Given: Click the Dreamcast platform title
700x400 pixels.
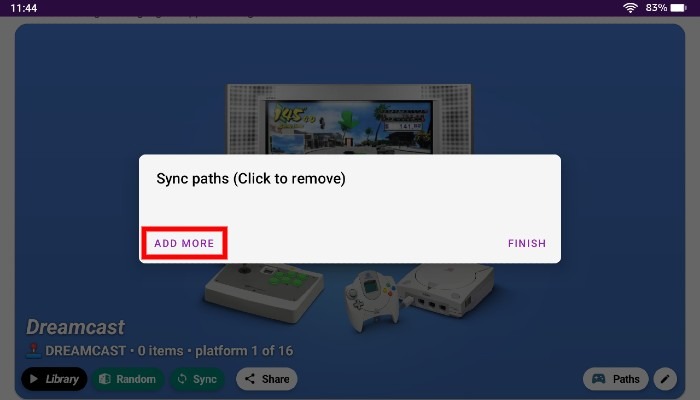Looking at the screenshot, I should pos(75,327).
